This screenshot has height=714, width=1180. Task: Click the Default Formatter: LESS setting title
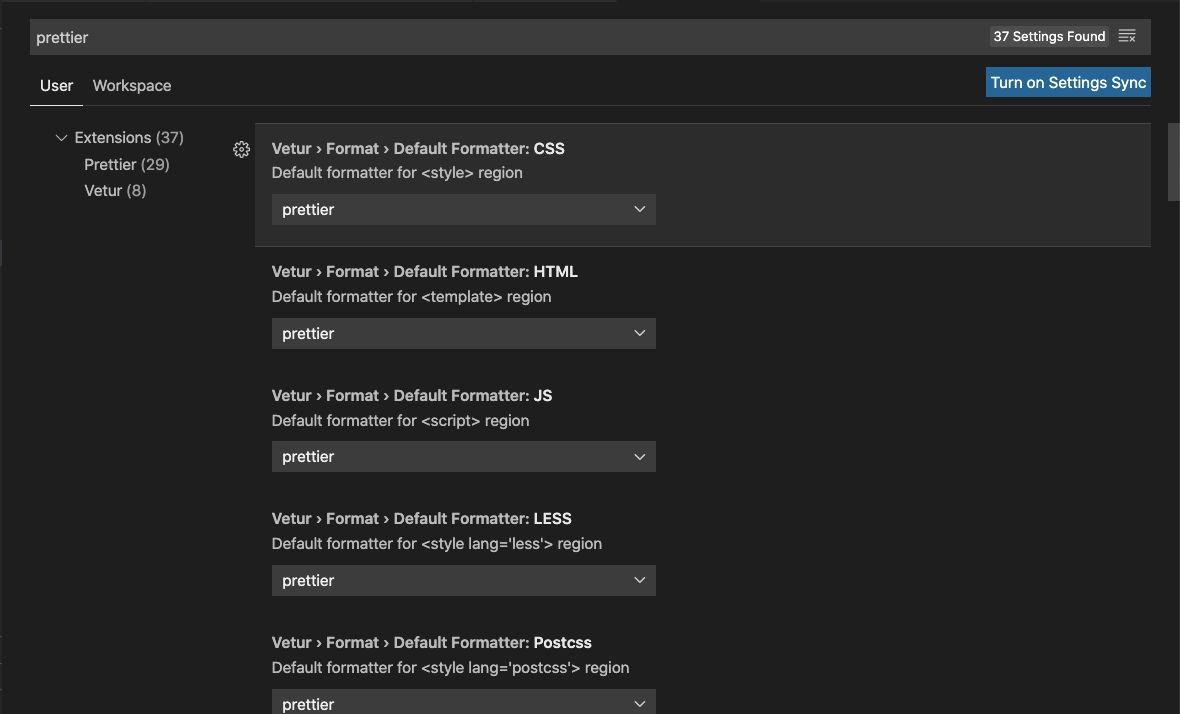click(421, 519)
